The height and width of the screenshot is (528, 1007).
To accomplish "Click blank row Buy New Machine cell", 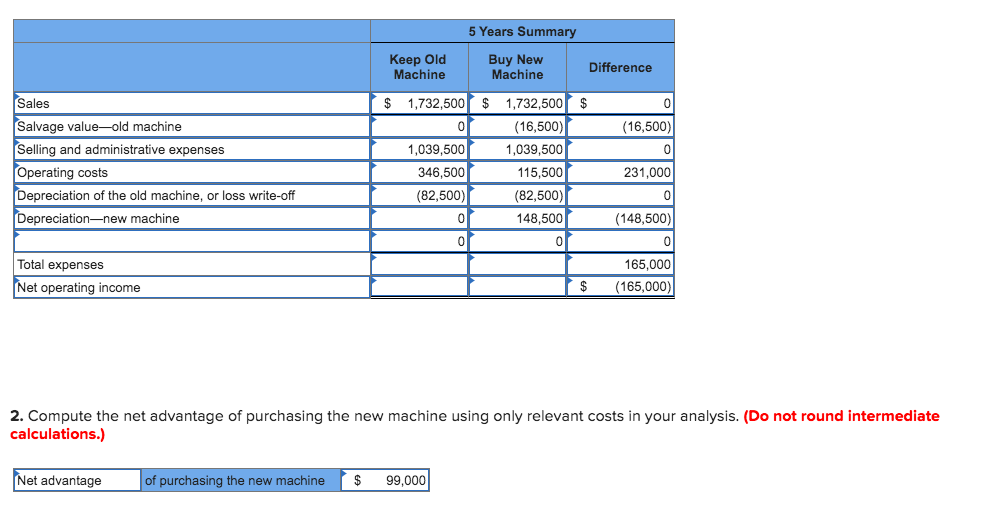I will pyautogui.click(x=517, y=242).
